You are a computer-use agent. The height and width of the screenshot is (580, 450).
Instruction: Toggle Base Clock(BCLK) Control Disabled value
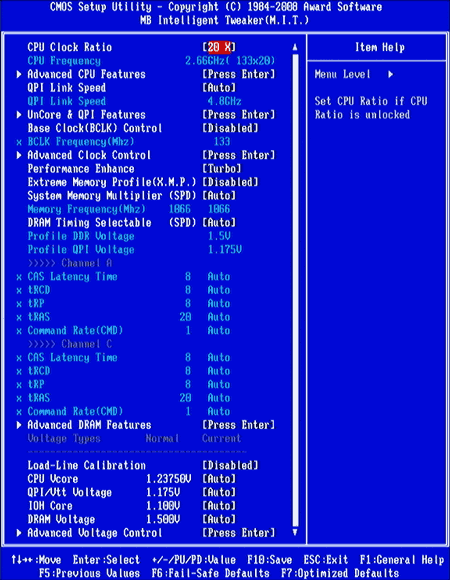point(230,128)
